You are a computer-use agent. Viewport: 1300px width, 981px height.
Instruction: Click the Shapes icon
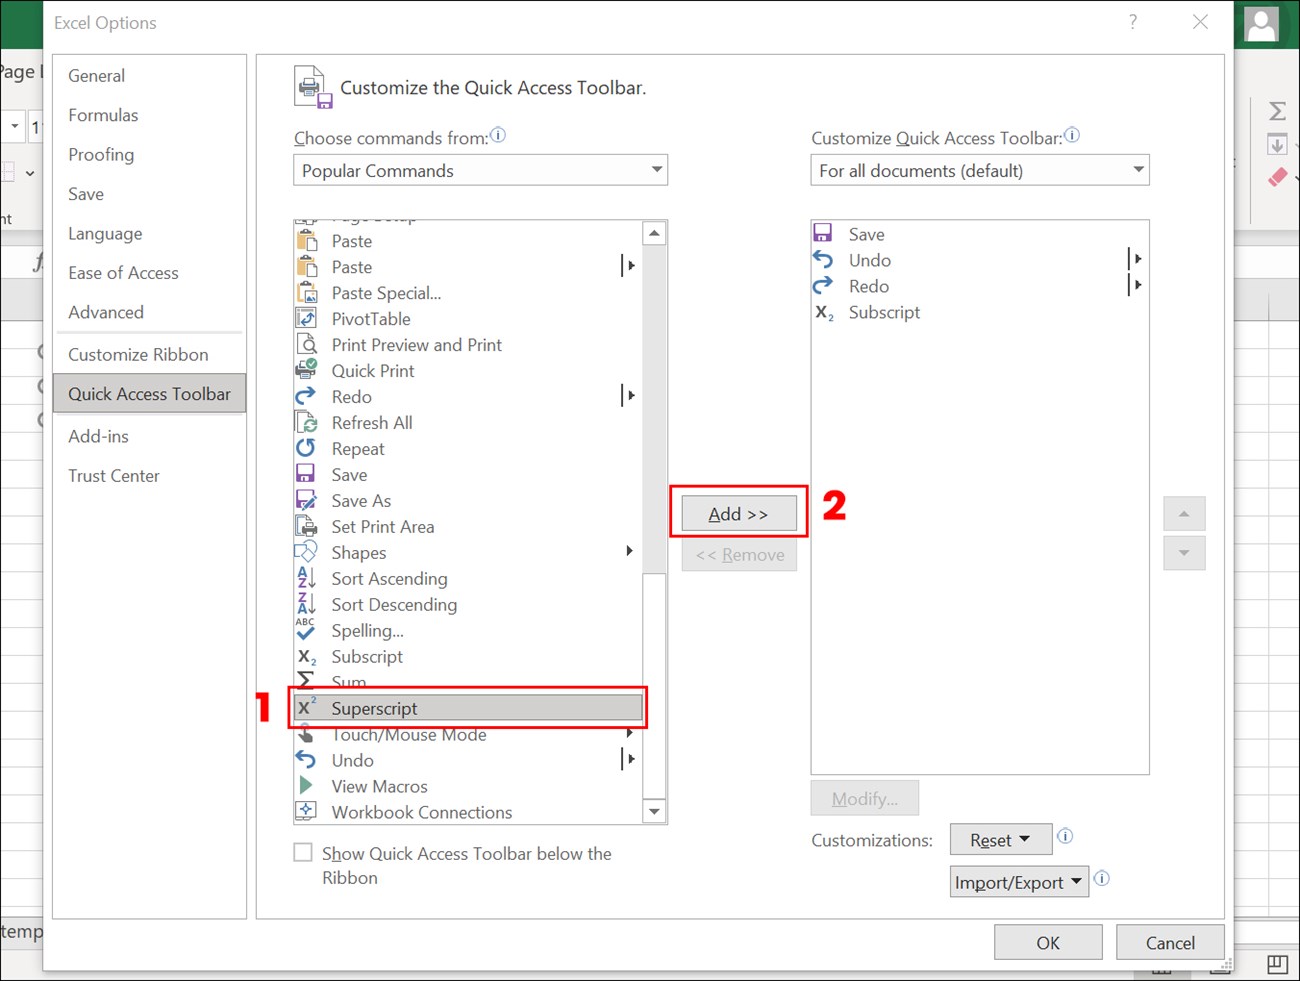coord(306,553)
